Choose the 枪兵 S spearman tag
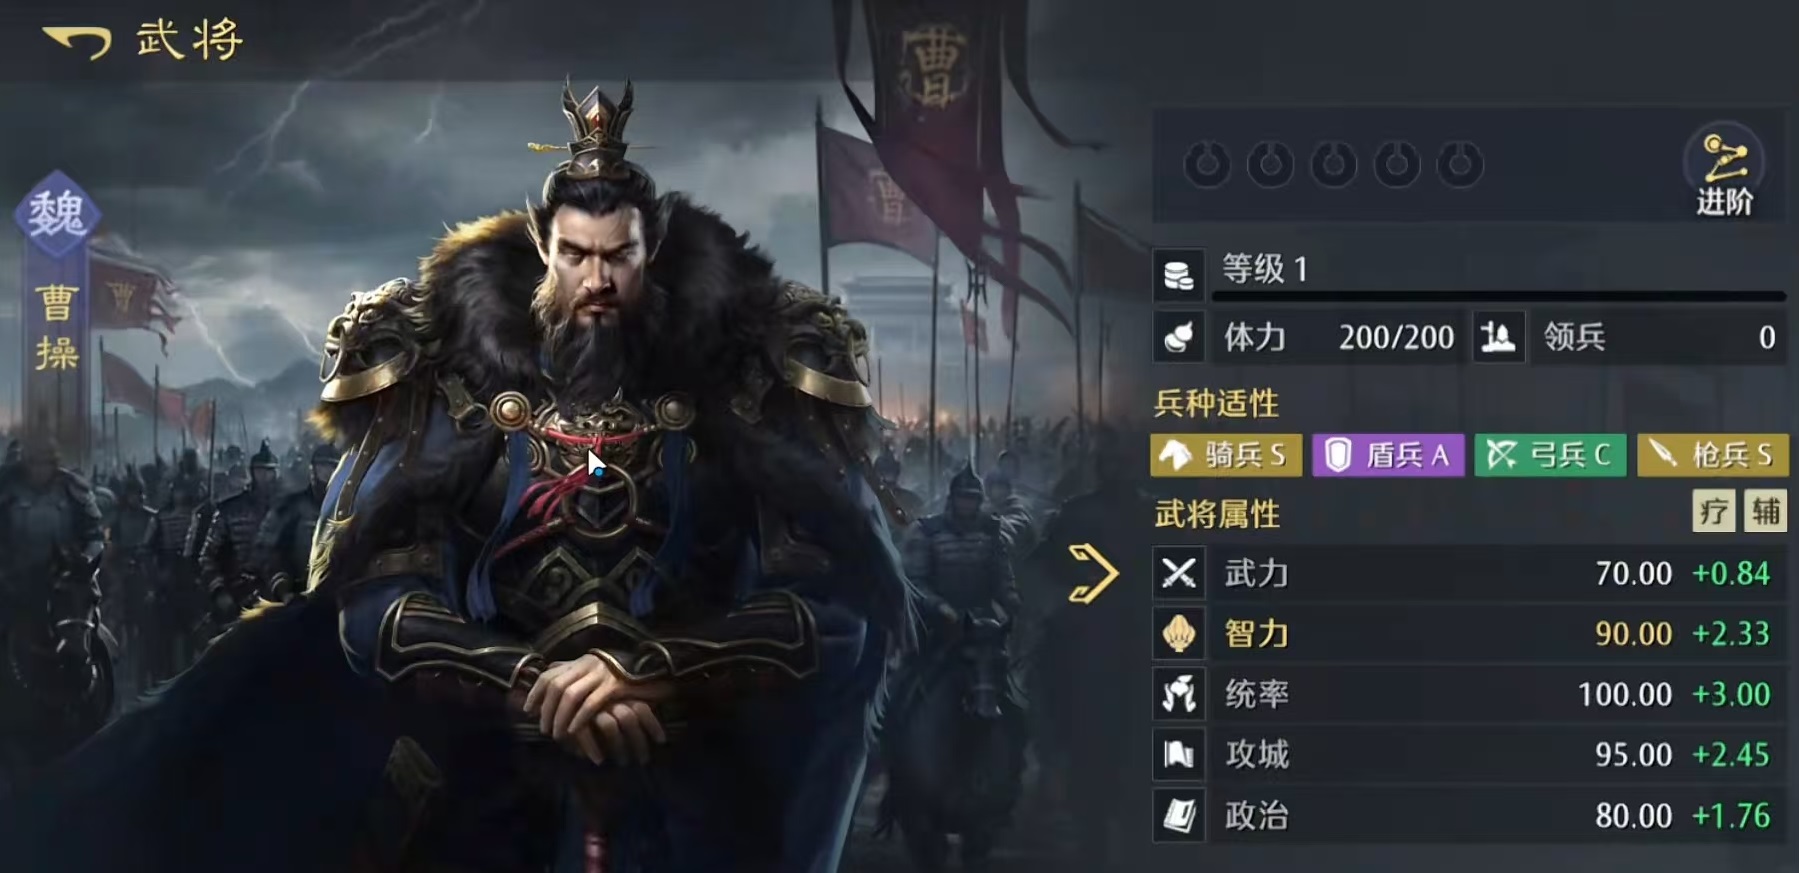Image resolution: width=1799 pixels, height=873 pixels. click(x=1712, y=455)
